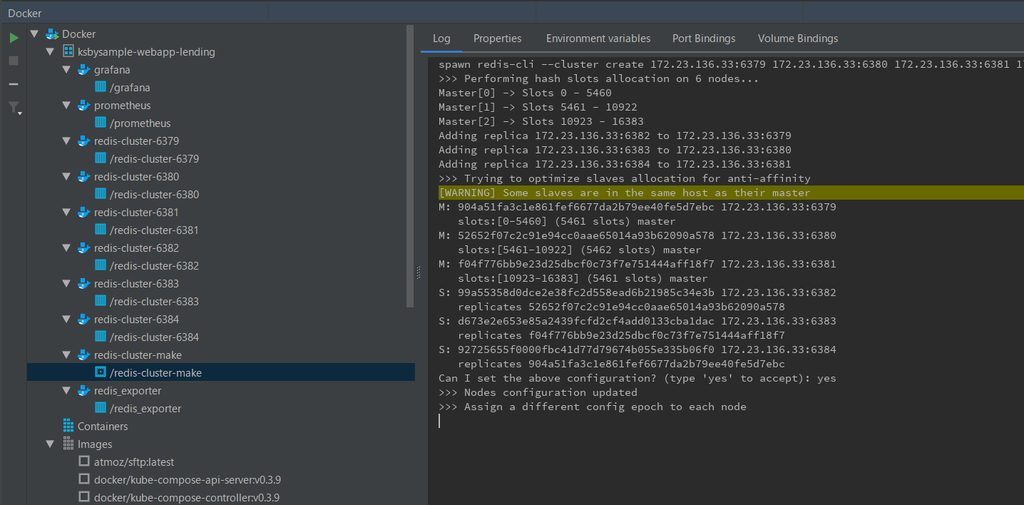This screenshot has height=505, width=1024.
Task: Click the Docker tool window title
Action: [x=25, y=12]
